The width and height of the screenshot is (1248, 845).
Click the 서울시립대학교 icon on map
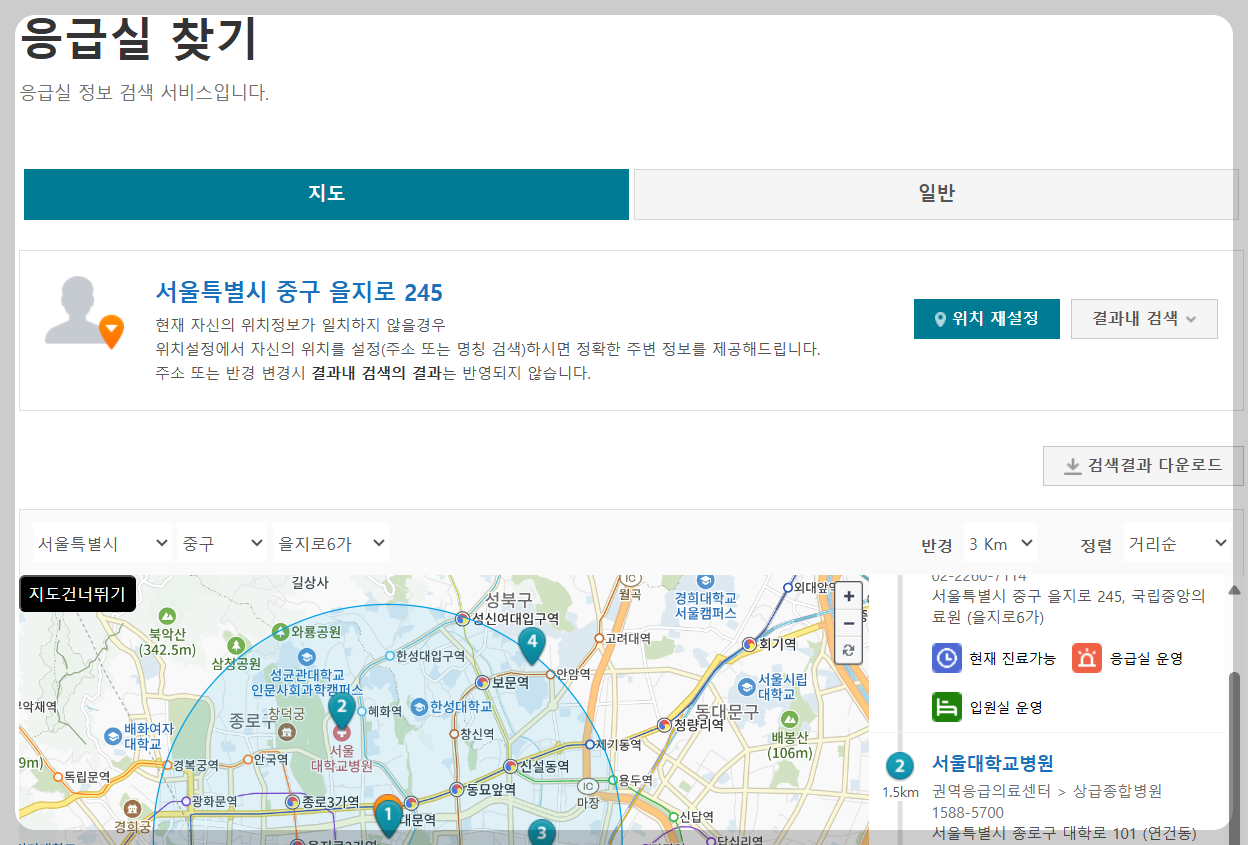coord(748,686)
